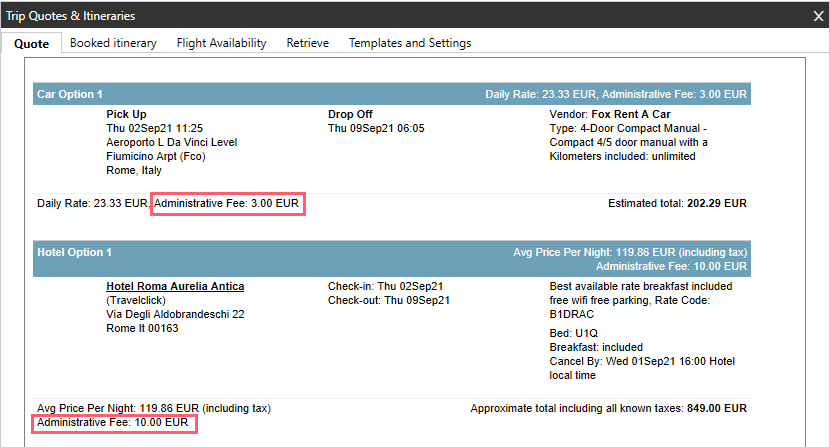Click the Hotel Option 1 header

pyautogui.click(x=74, y=252)
